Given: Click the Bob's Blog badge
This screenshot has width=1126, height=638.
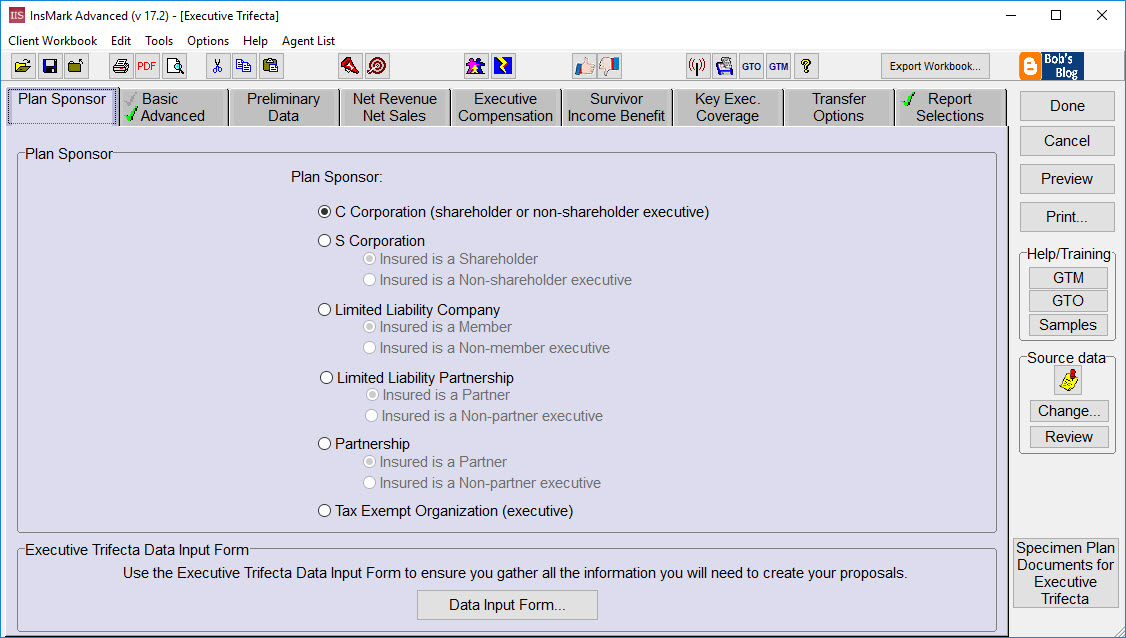Looking at the screenshot, I should click(x=1051, y=66).
